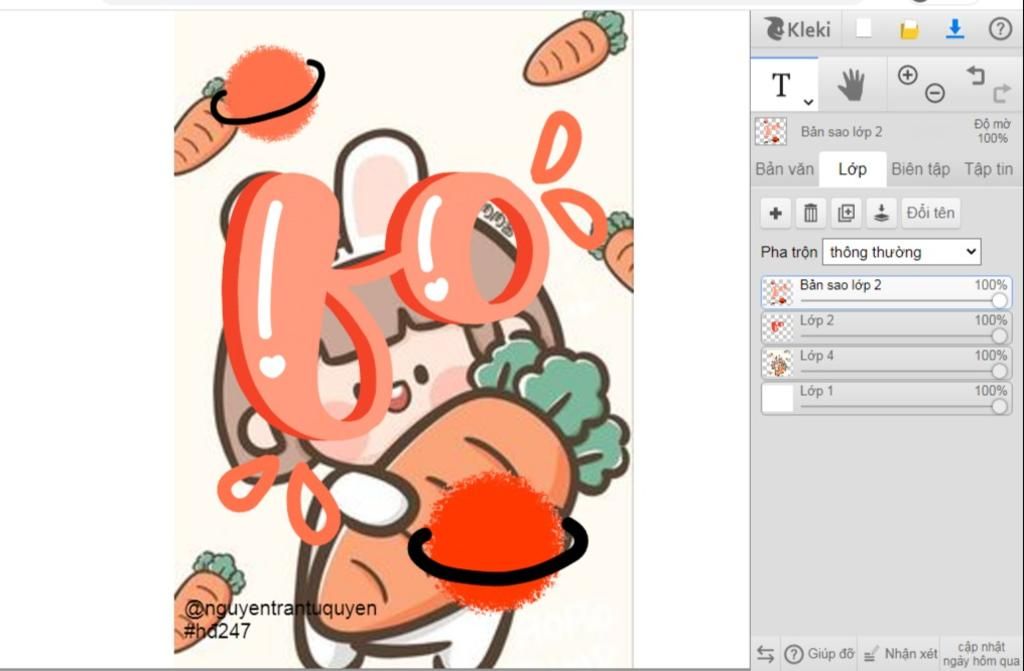Zoom out with the minus icon

[x=935, y=93]
